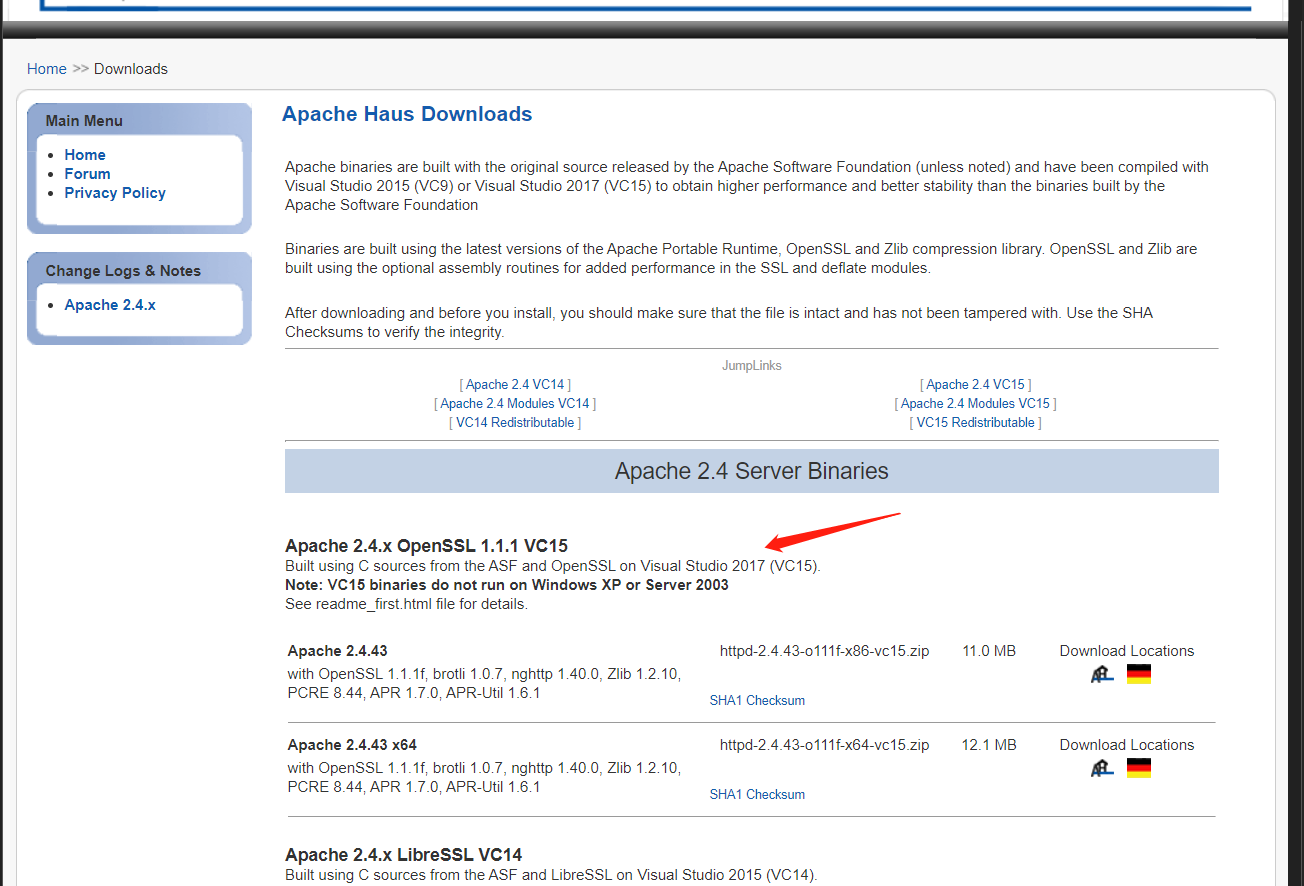
Task: Click Download Locations label for x86 build
Action: (x=1127, y=651)
